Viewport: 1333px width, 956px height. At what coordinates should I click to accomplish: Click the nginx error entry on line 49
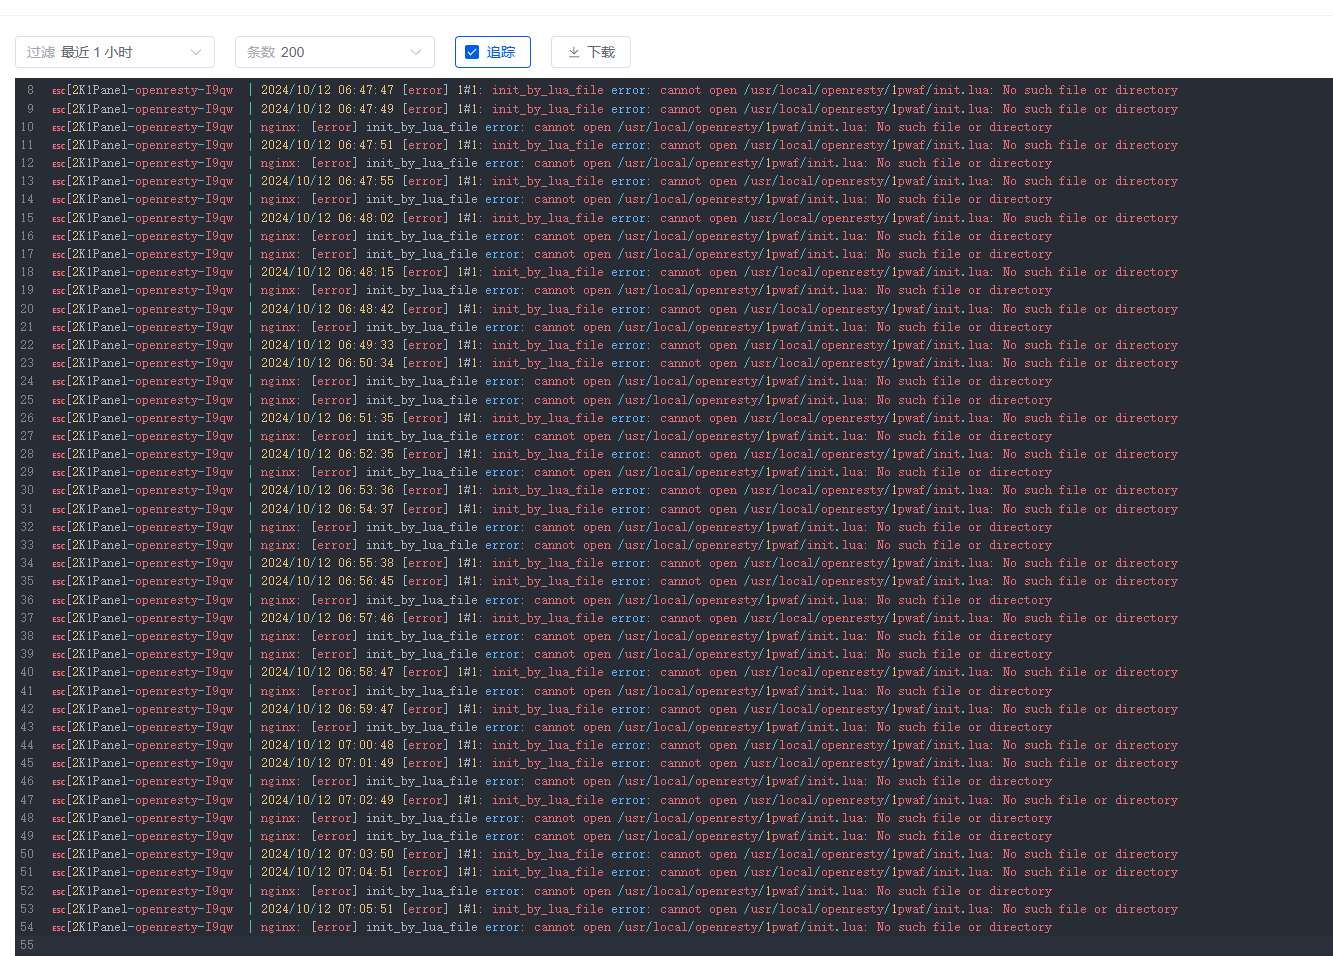[552, 836]
